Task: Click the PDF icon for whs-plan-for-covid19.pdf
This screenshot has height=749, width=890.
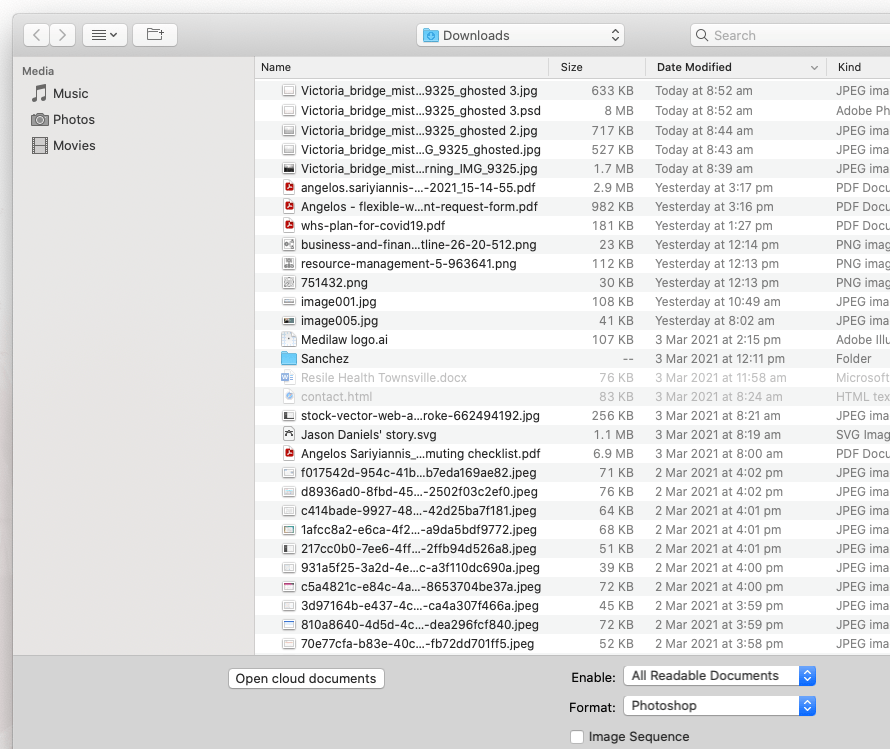Action: [288, 225]
